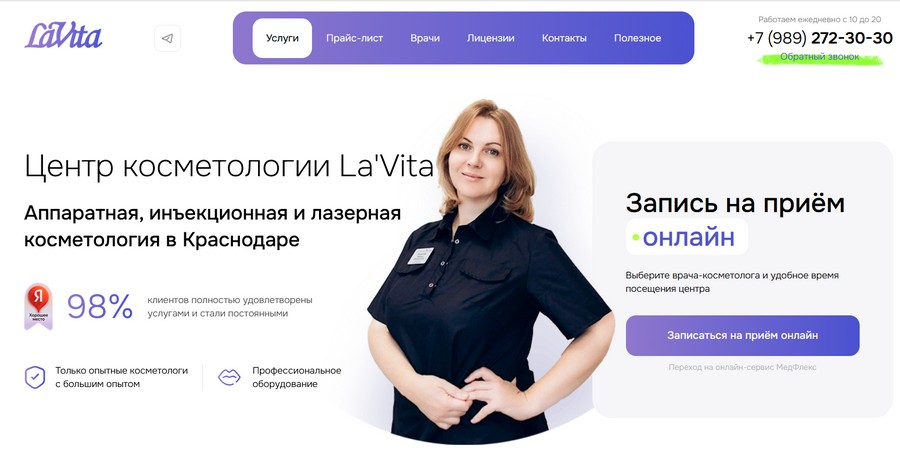Click the "Запись на приём" card title

click(x=735, y=203)
